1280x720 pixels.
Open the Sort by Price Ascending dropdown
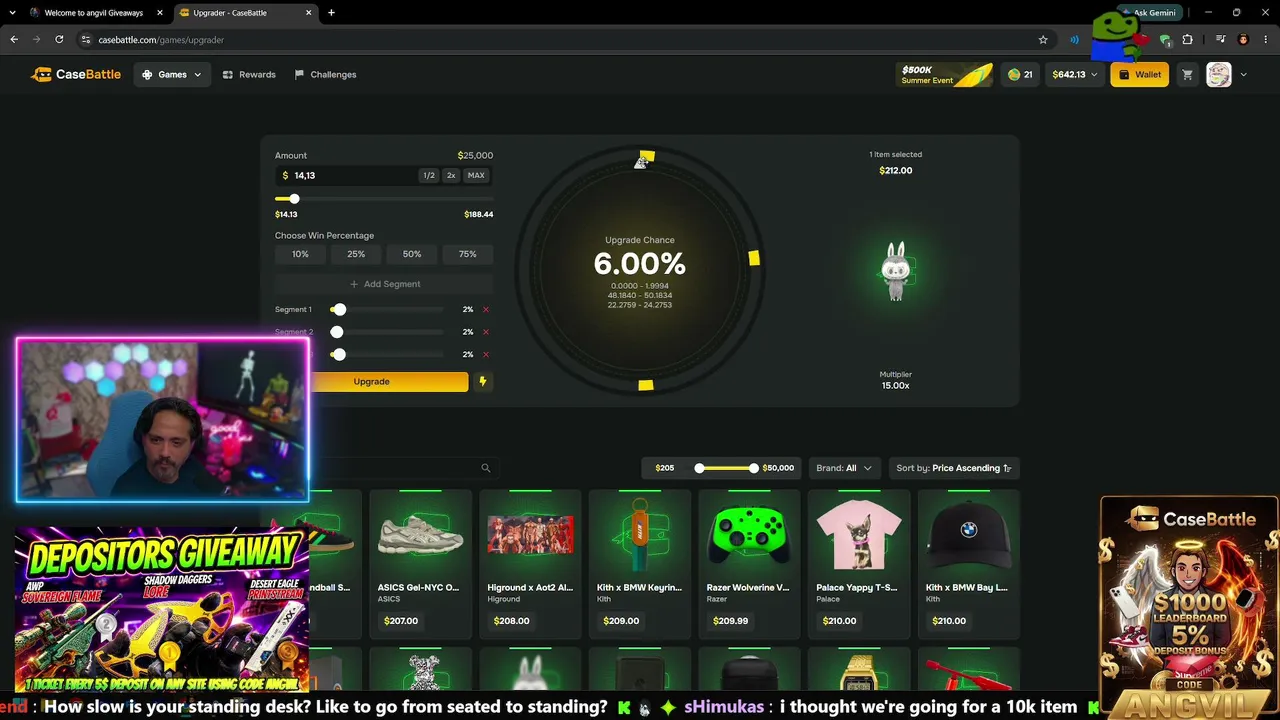coord(954,468)
